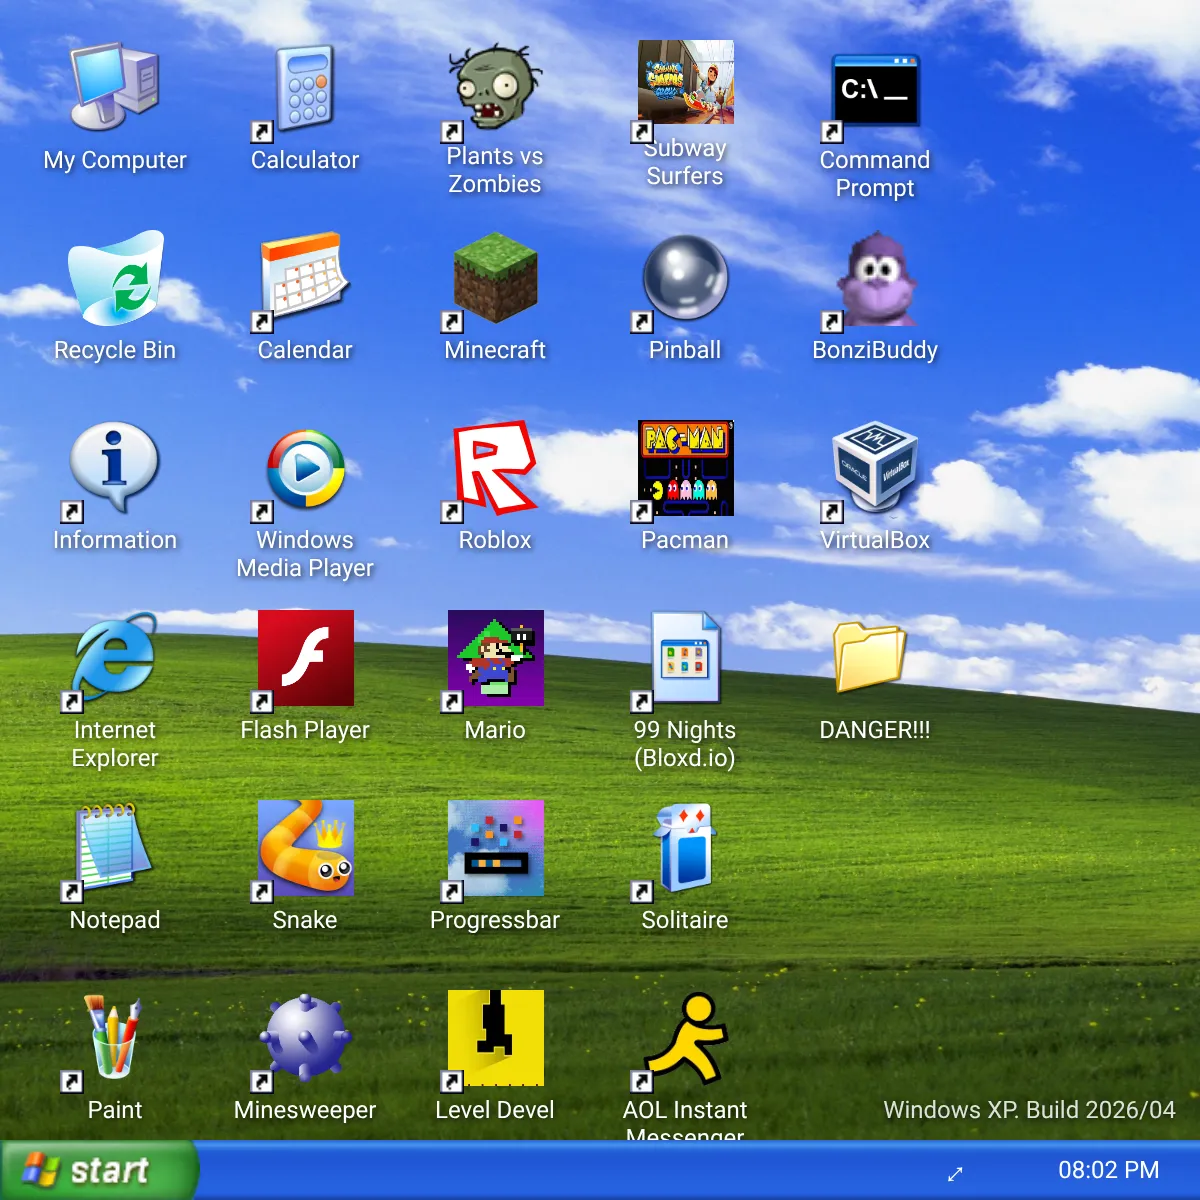Launch AOL Instant Messenger

pos(684,1040)
